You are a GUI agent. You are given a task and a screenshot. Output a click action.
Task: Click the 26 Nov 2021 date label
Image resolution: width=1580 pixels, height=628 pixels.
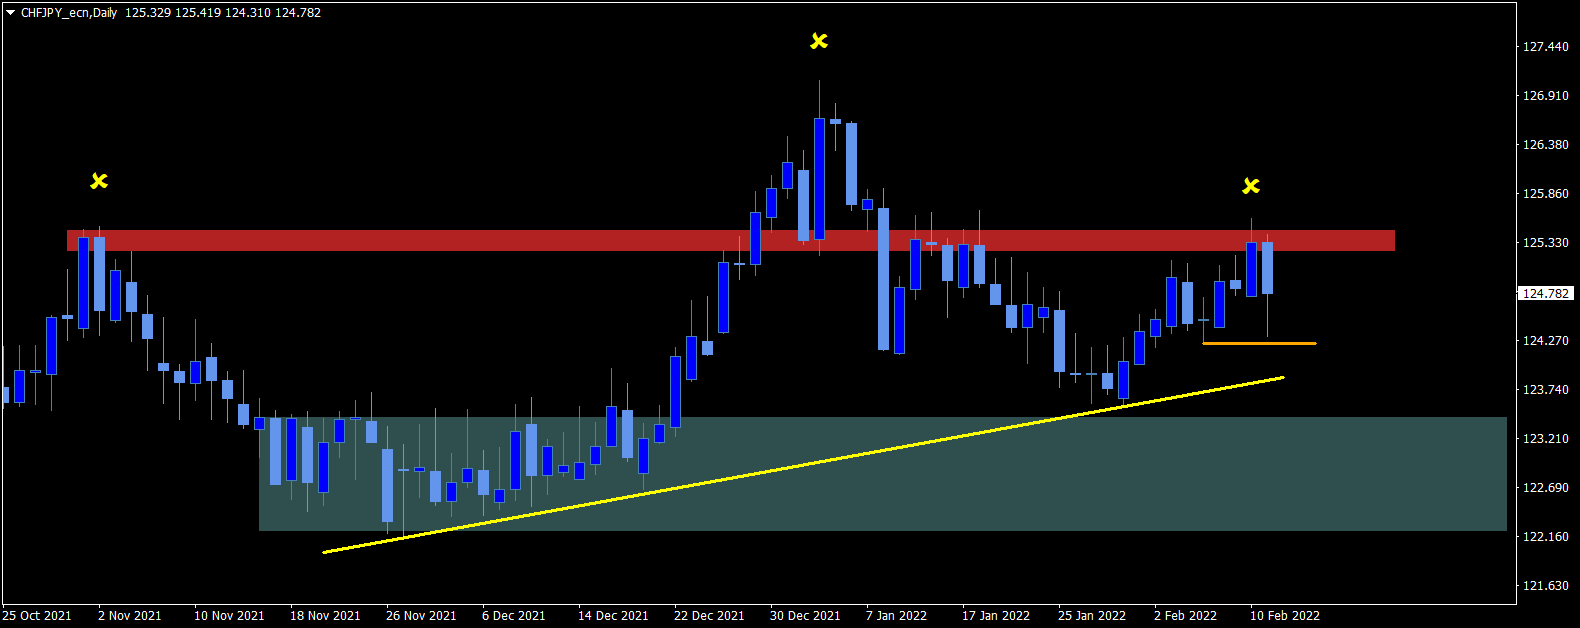coord(421,616)
